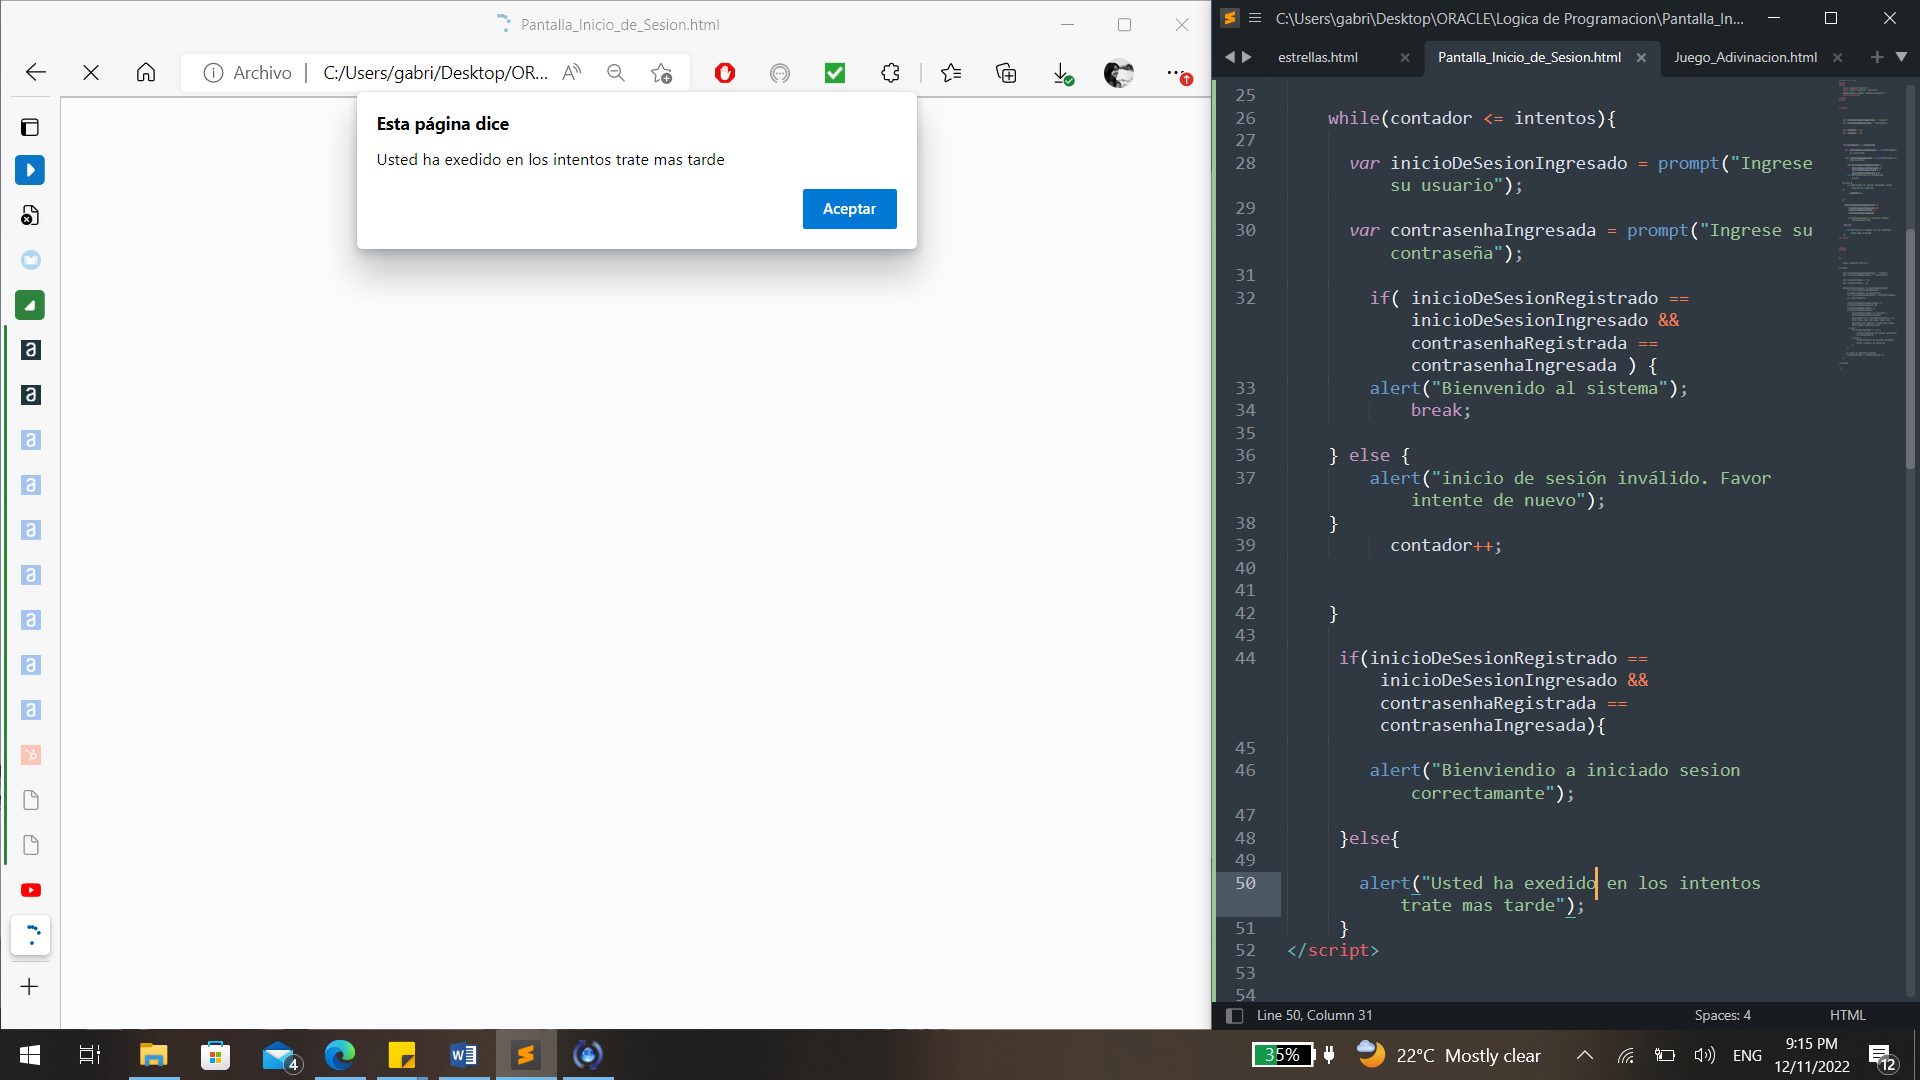Open the browser home page icon
Viewport: 1920px width, 1080px height.
[146, 72]
